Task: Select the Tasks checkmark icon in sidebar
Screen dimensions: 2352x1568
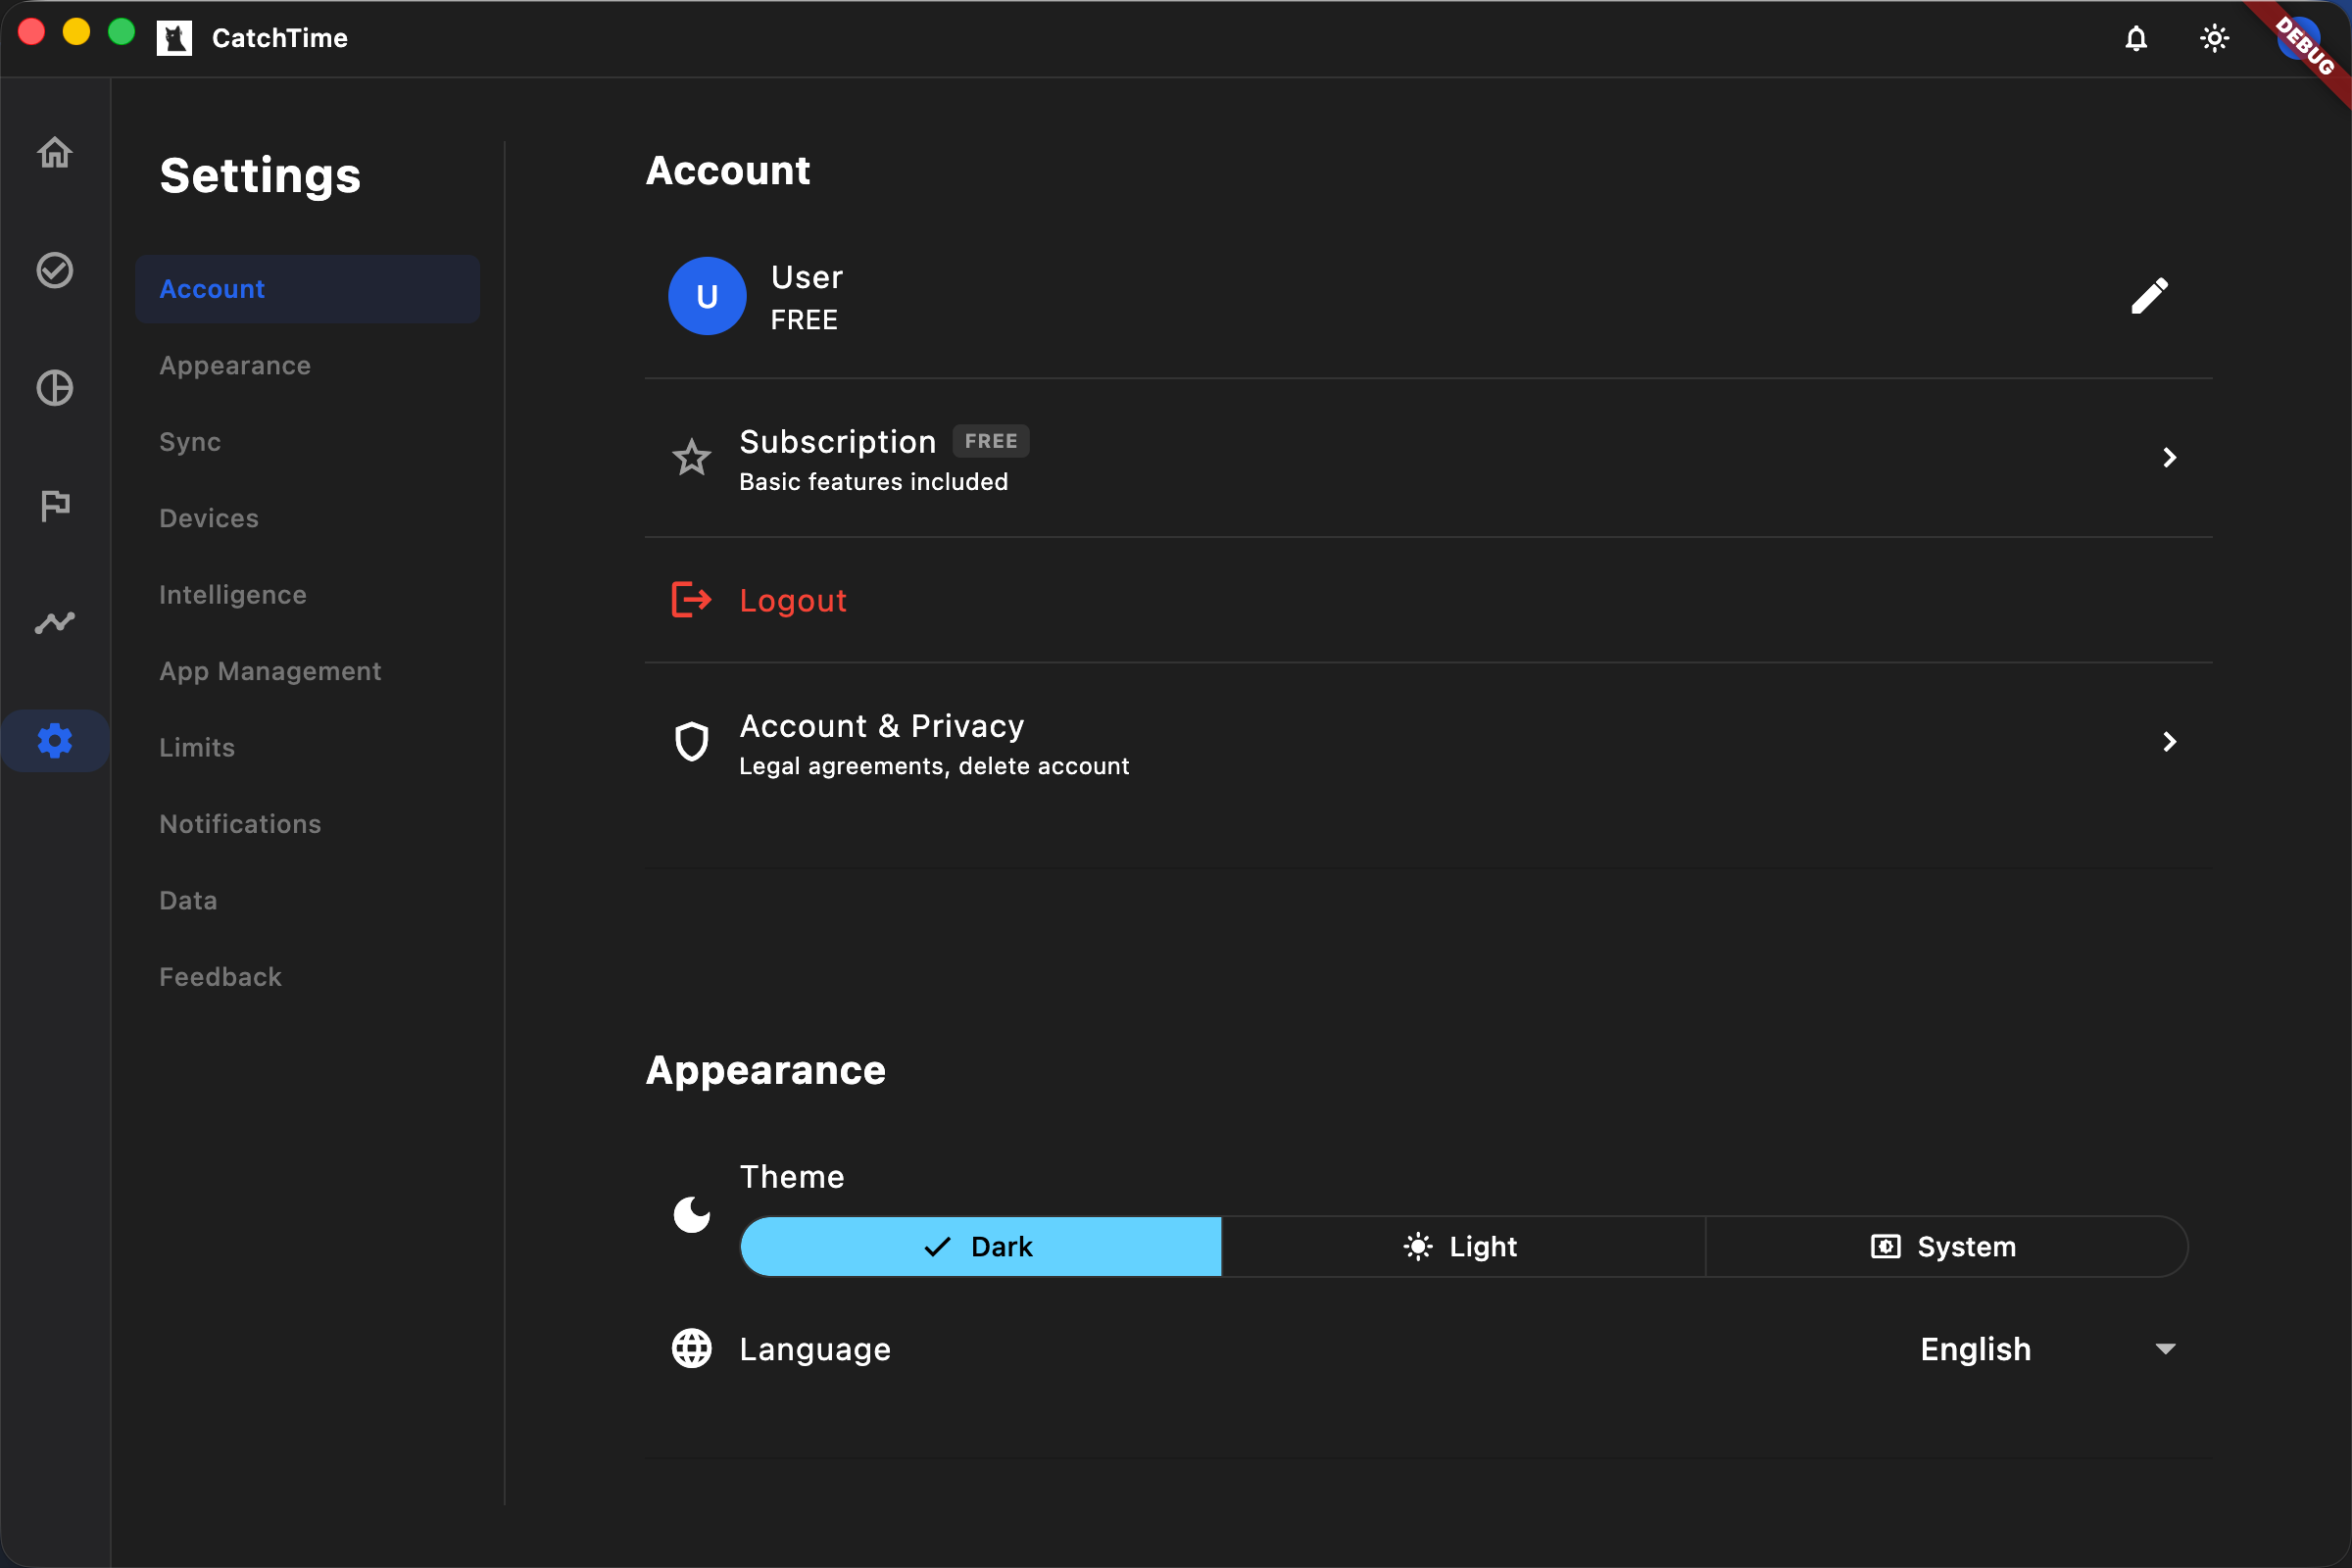Action: point(55,270)
